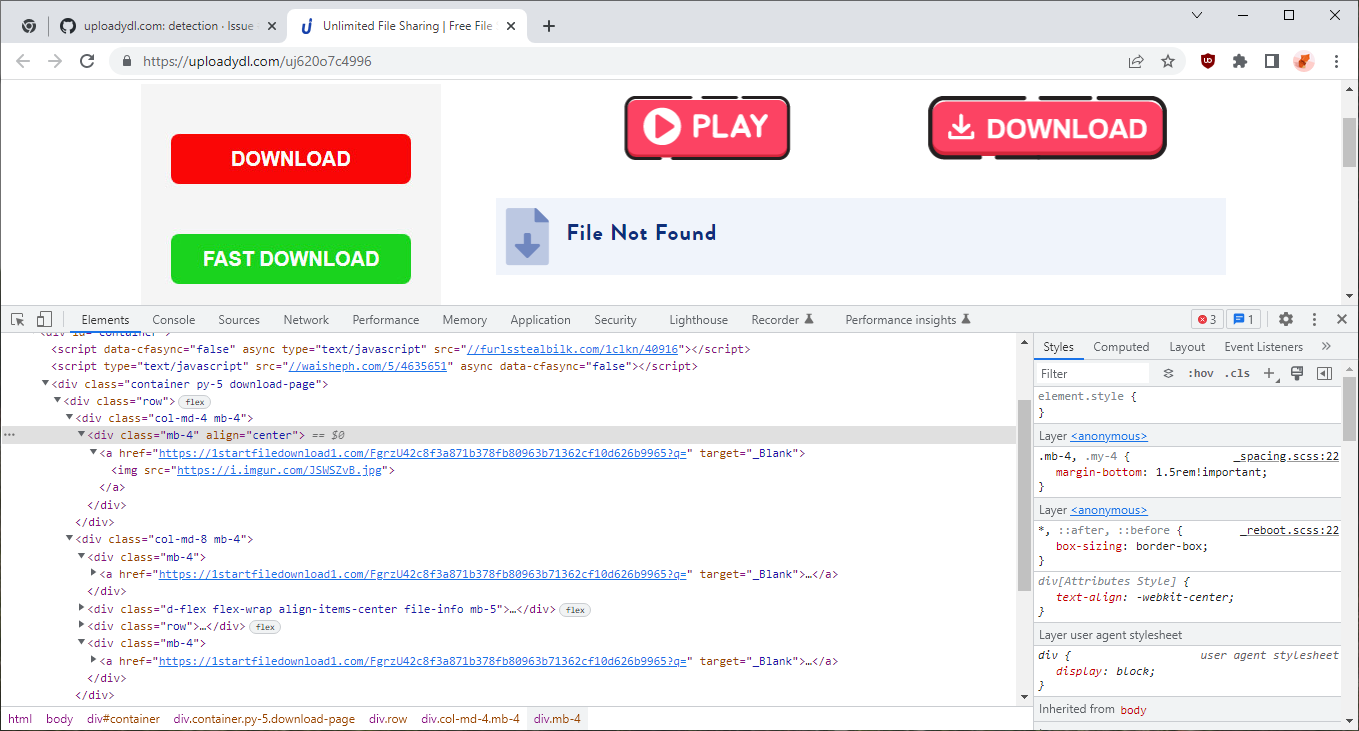Switch to the Console tab
Image resolution: width=1359 pixels, height=731 pixels.
coord(173,319)
